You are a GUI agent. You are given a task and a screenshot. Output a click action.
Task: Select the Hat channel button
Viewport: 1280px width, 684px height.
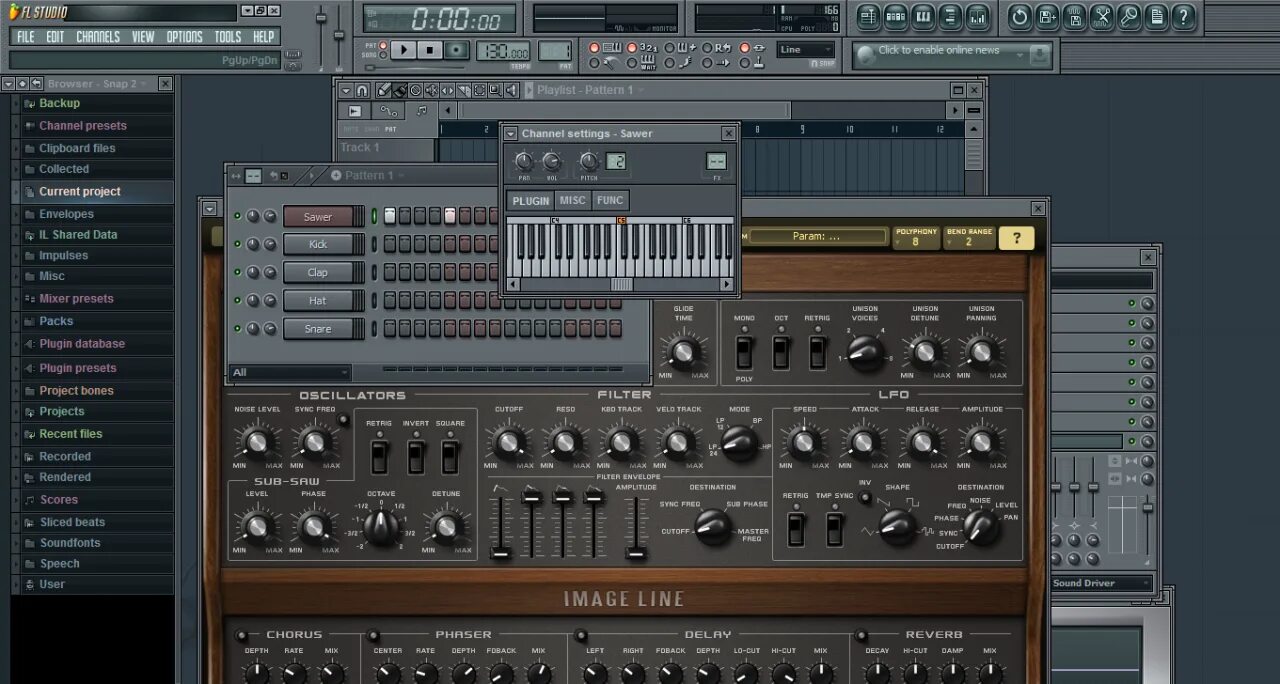tap(318, 300)
